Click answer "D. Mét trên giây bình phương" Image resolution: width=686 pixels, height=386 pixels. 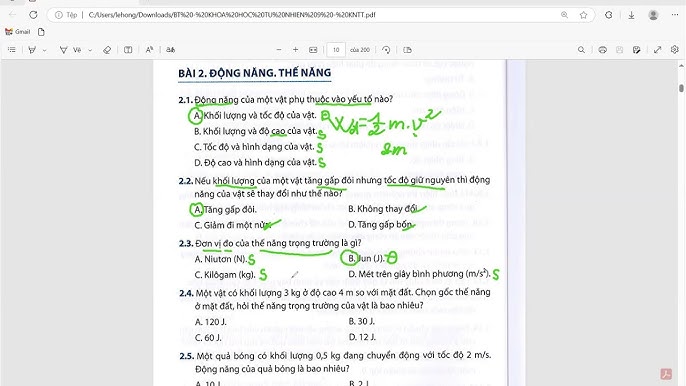click(x=419, y=274)
